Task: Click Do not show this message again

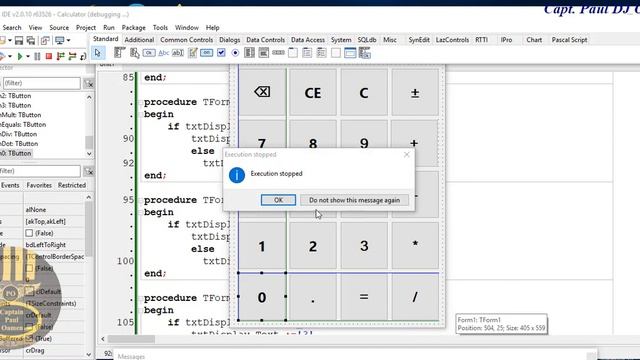Action: click(x=354, y=200)
